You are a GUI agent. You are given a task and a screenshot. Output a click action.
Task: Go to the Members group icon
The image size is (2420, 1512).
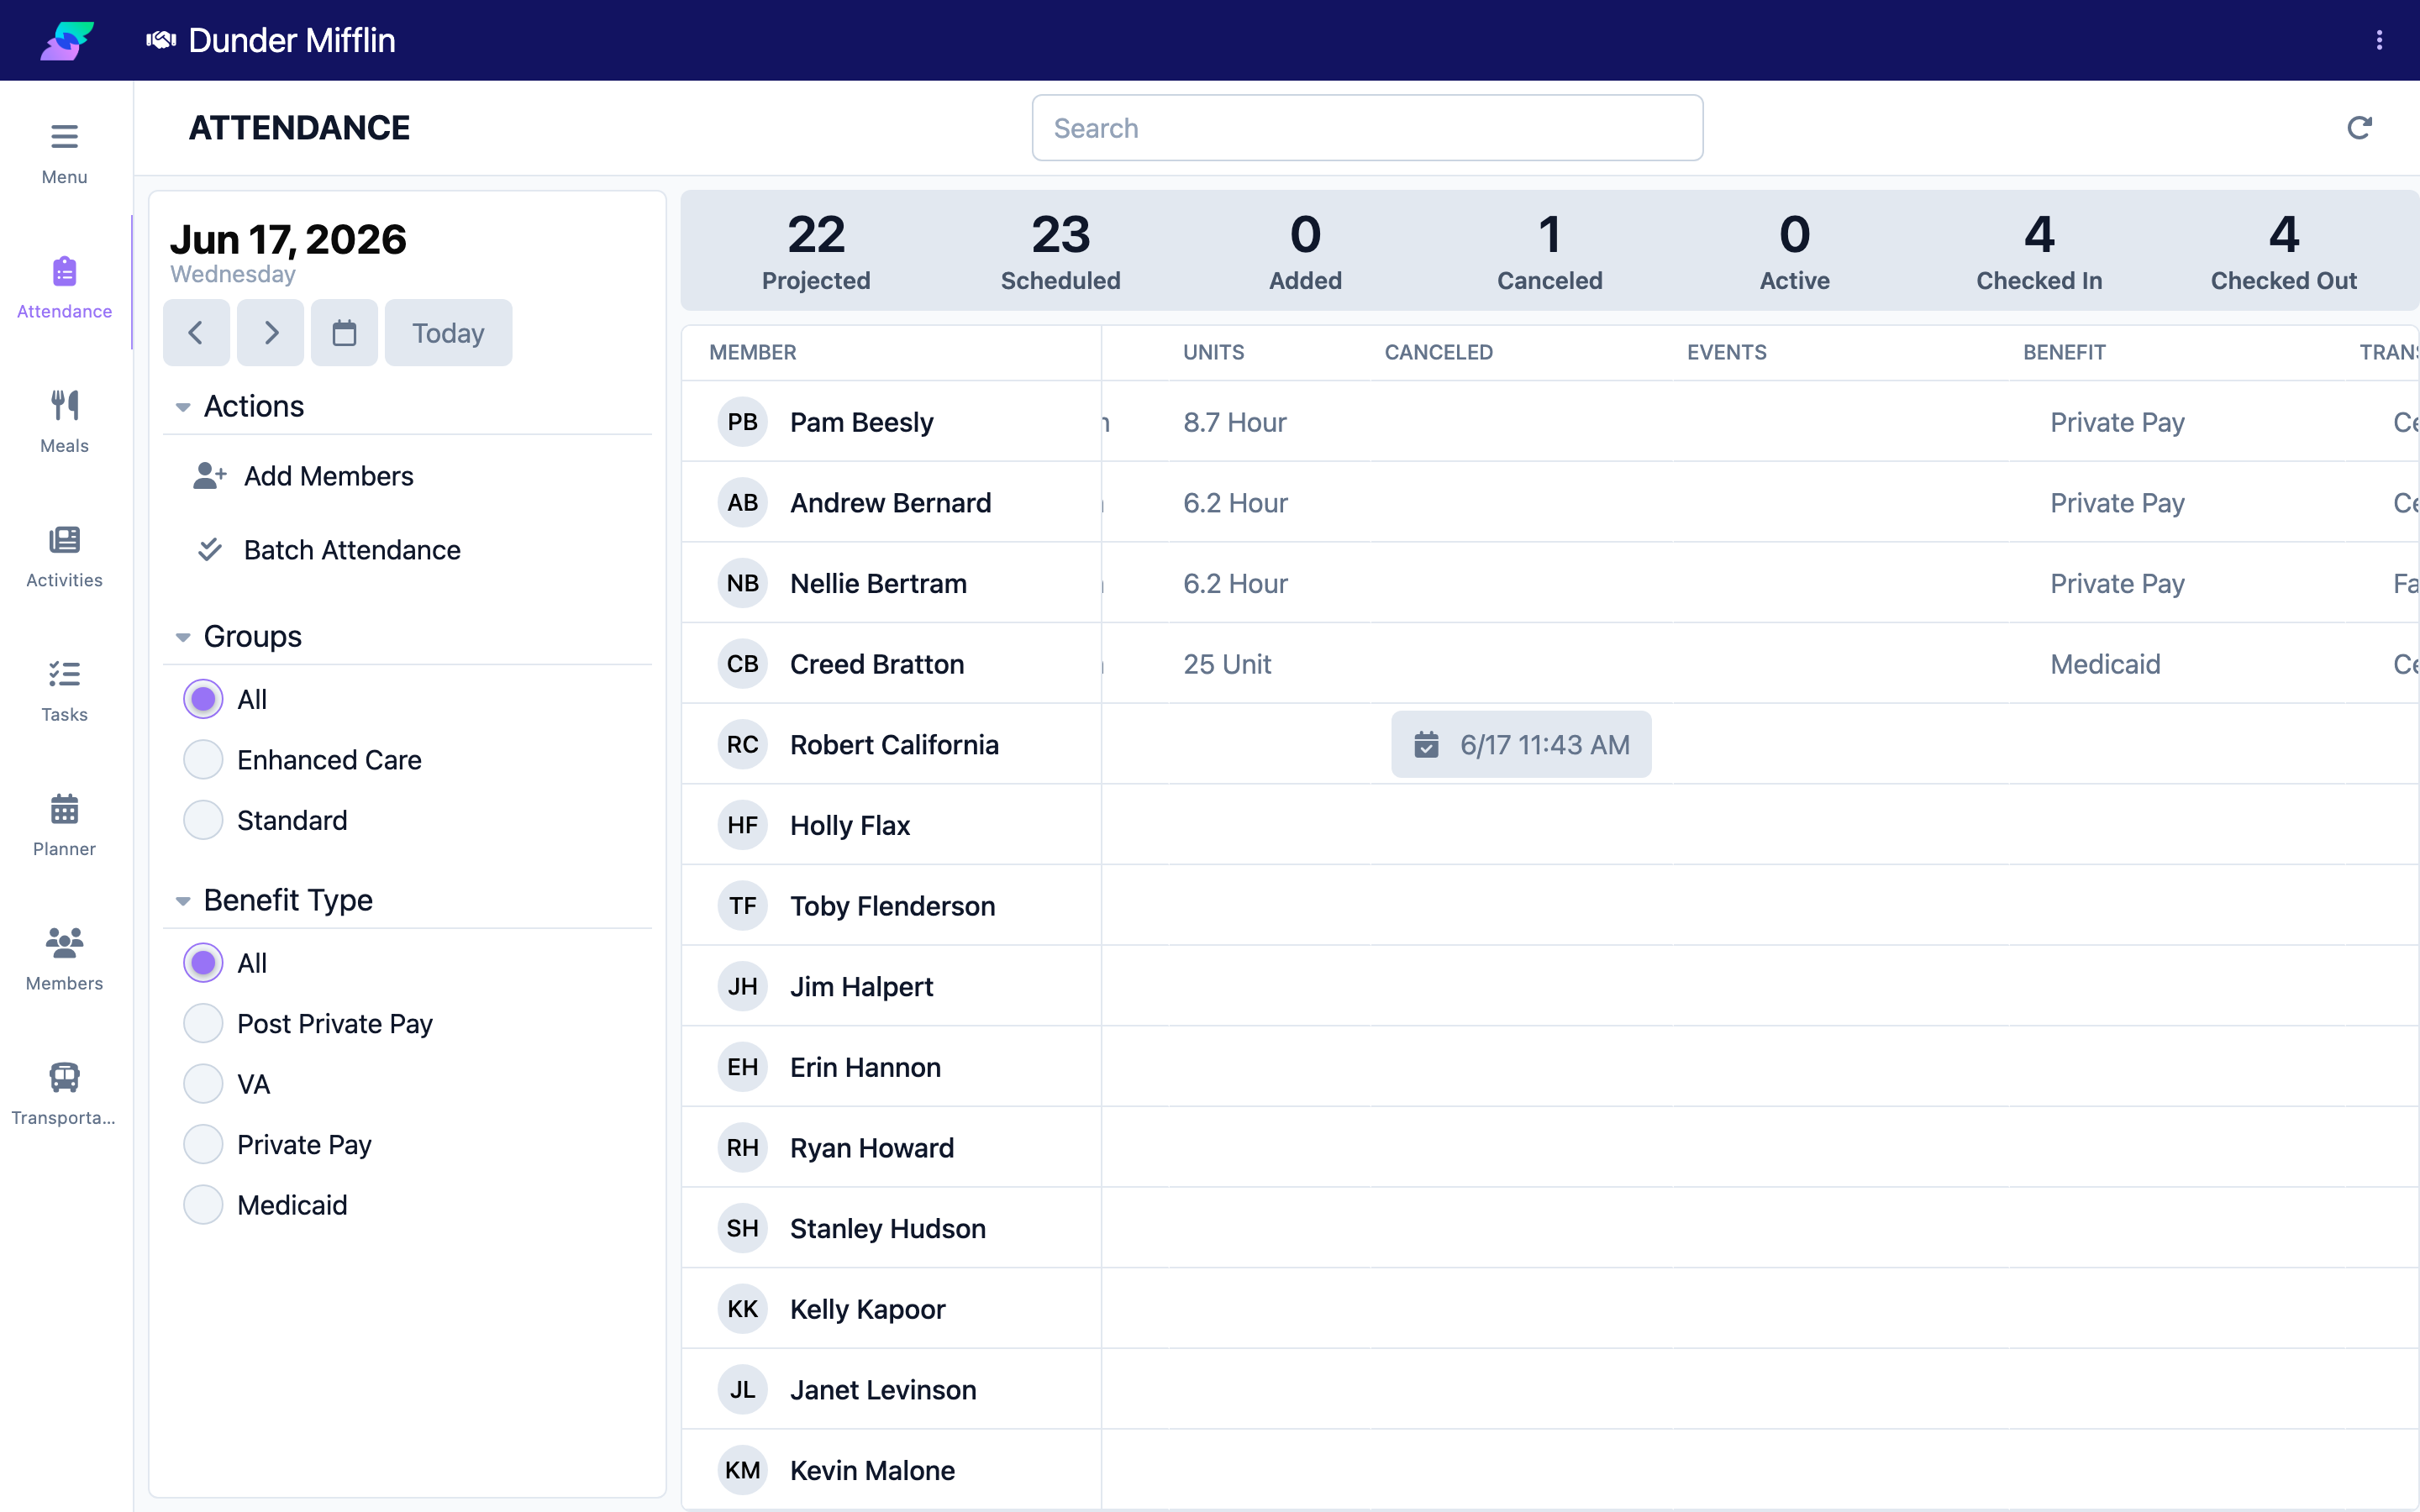tap(64, 943)
